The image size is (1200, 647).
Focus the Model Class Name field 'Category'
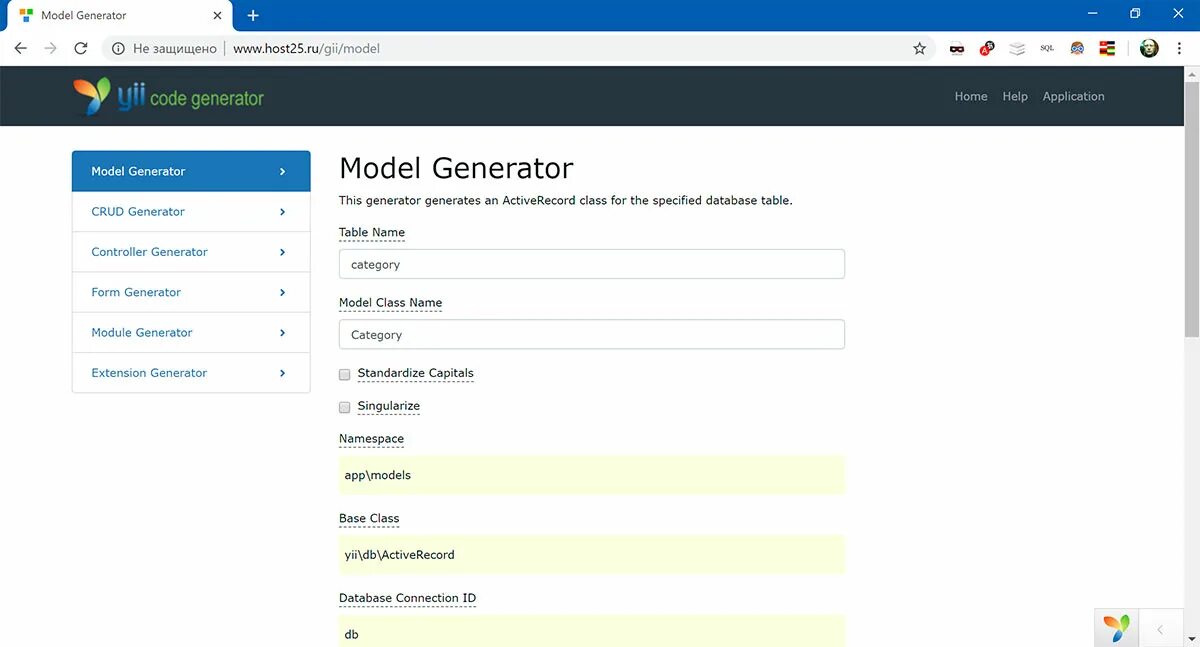(x=592, y=335)
